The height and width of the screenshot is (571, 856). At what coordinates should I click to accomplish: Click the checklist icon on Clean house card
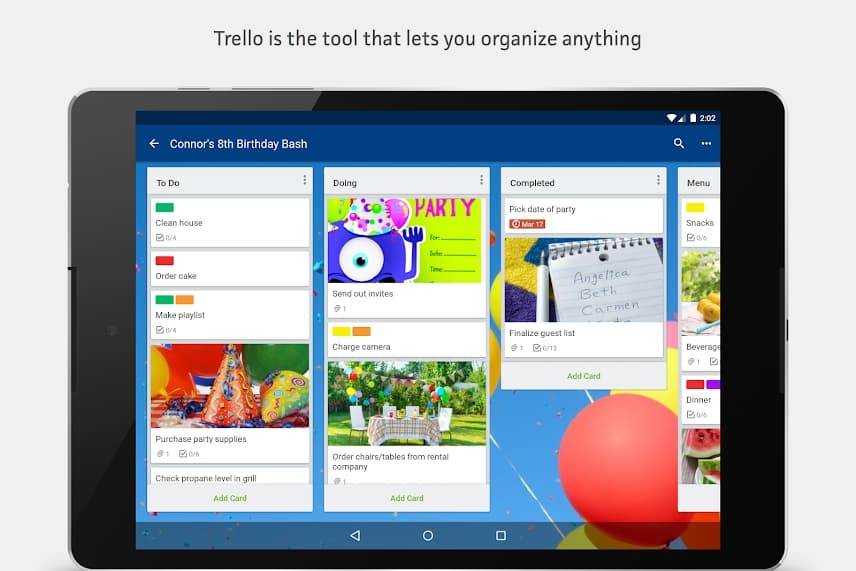159,237
